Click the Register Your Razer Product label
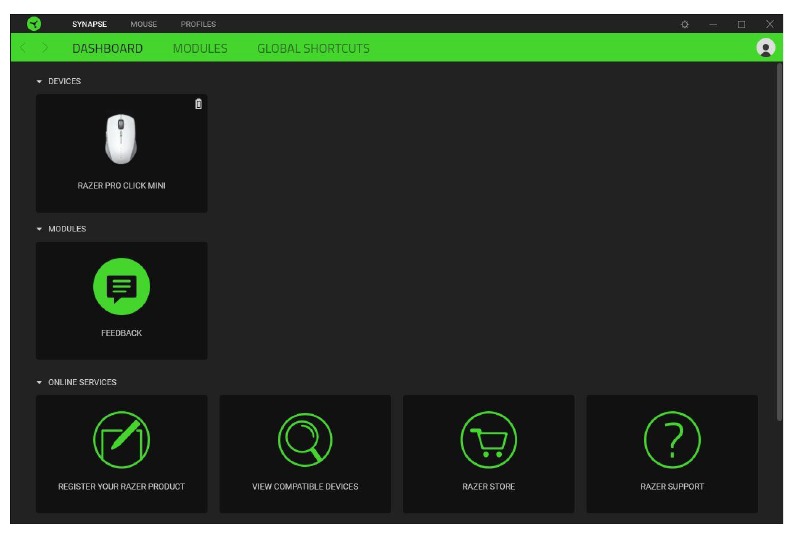The height and width of the screenshot is (545, 792). (121, 486)
